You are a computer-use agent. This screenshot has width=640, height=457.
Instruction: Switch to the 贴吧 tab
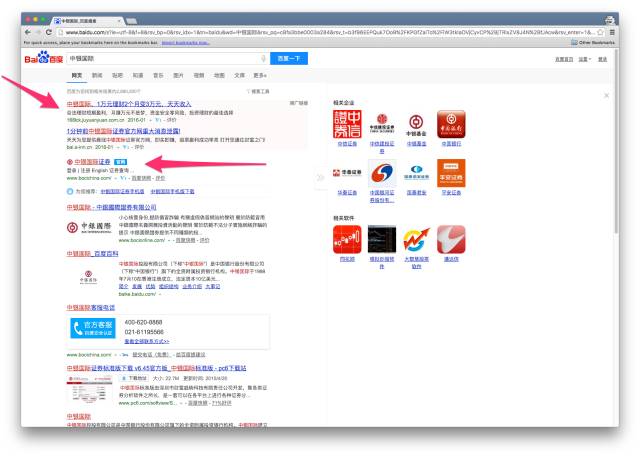pyautogui.click(x=117, y=75)
